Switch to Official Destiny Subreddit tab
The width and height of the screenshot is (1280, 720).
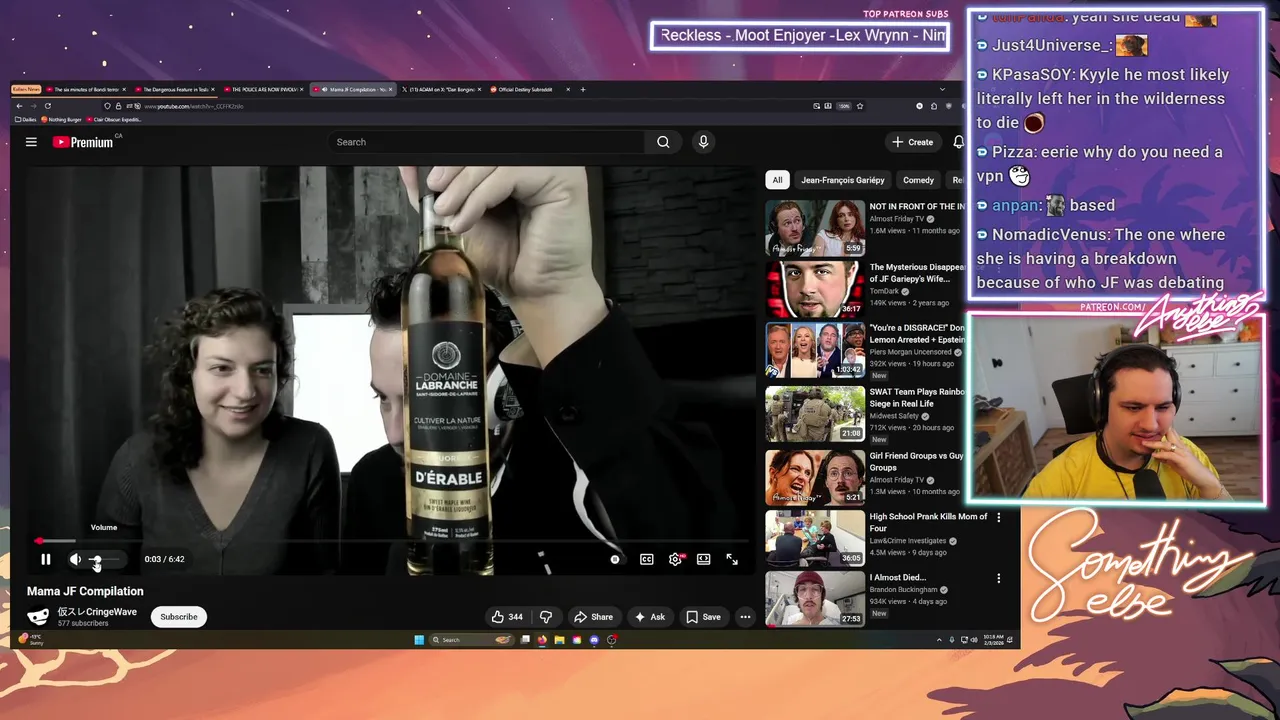click(531, 89)
